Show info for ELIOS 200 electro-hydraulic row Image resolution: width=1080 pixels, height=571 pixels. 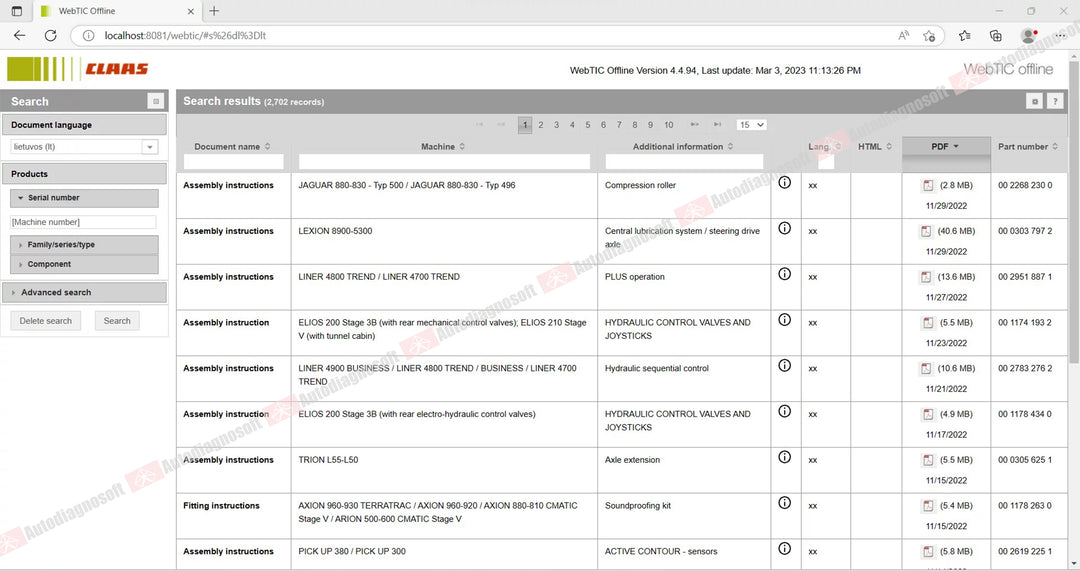785,411
